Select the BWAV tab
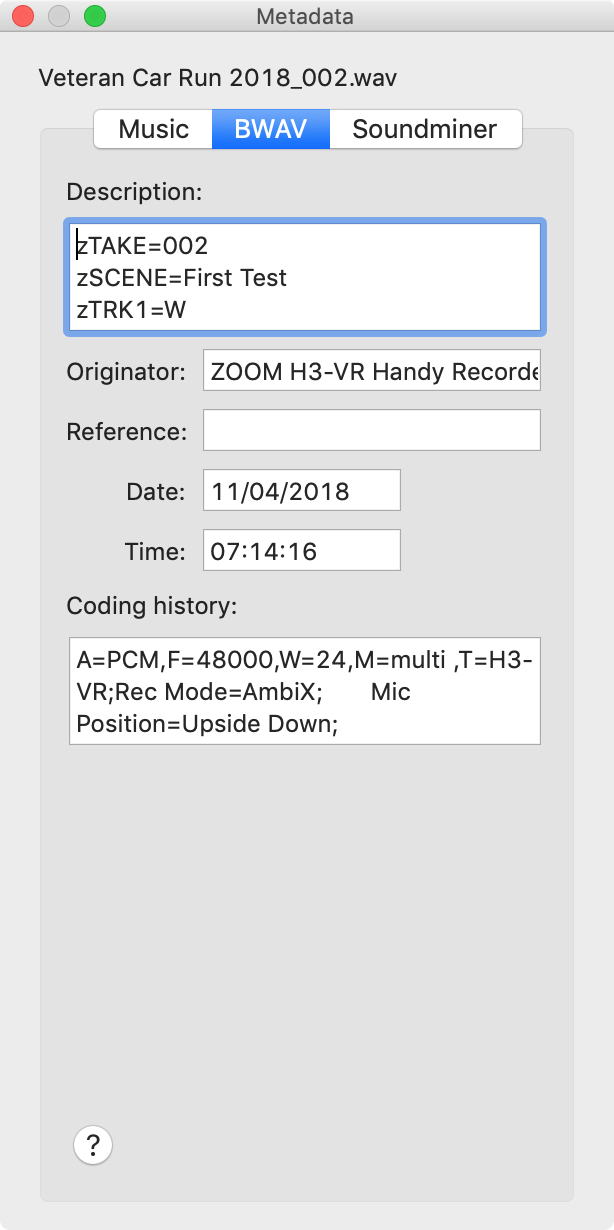Screen dimensions: 614x1230 coord(270,129)
